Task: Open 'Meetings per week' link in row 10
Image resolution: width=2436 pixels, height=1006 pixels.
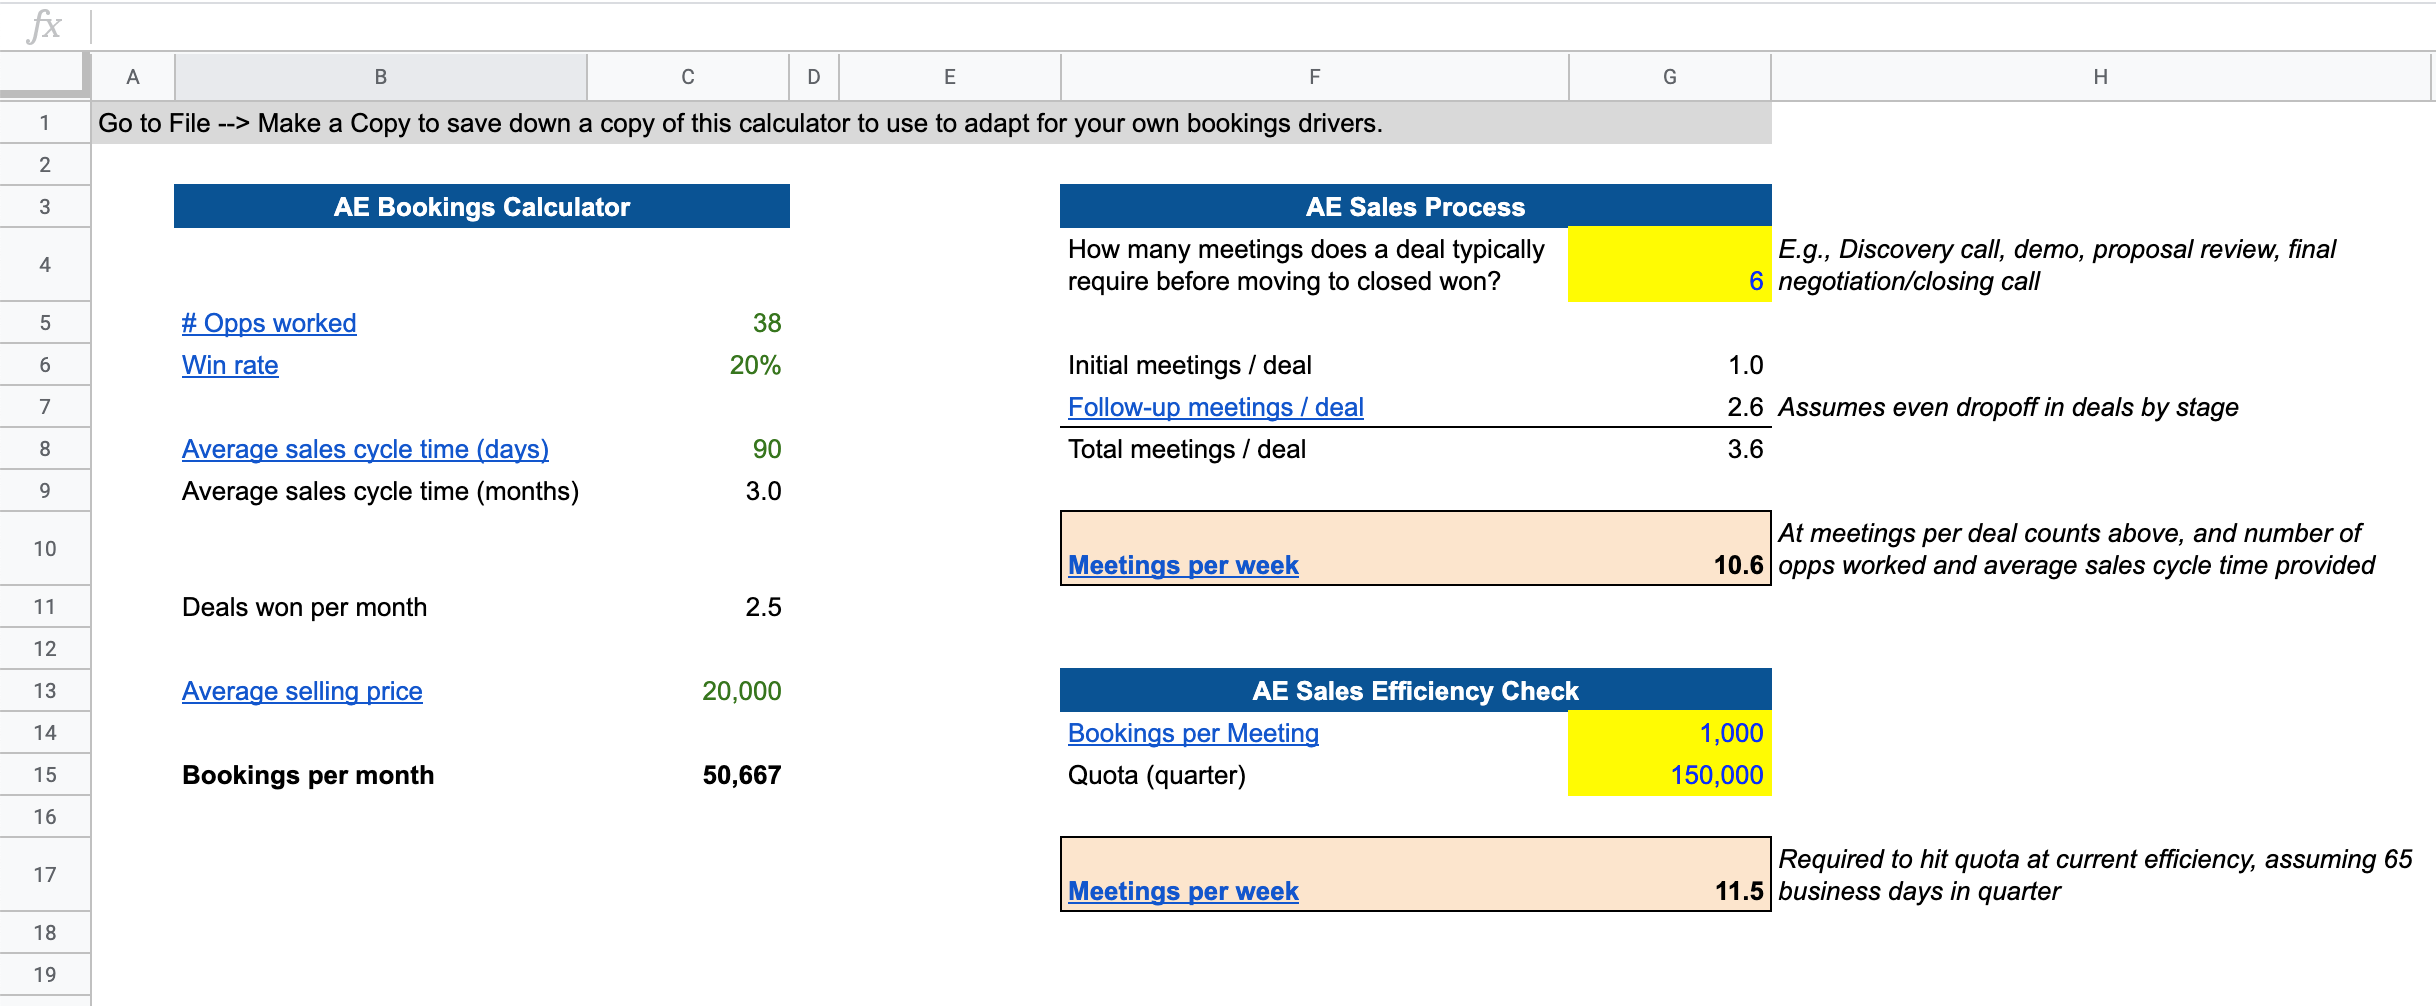Action: tap(1183, 565)
